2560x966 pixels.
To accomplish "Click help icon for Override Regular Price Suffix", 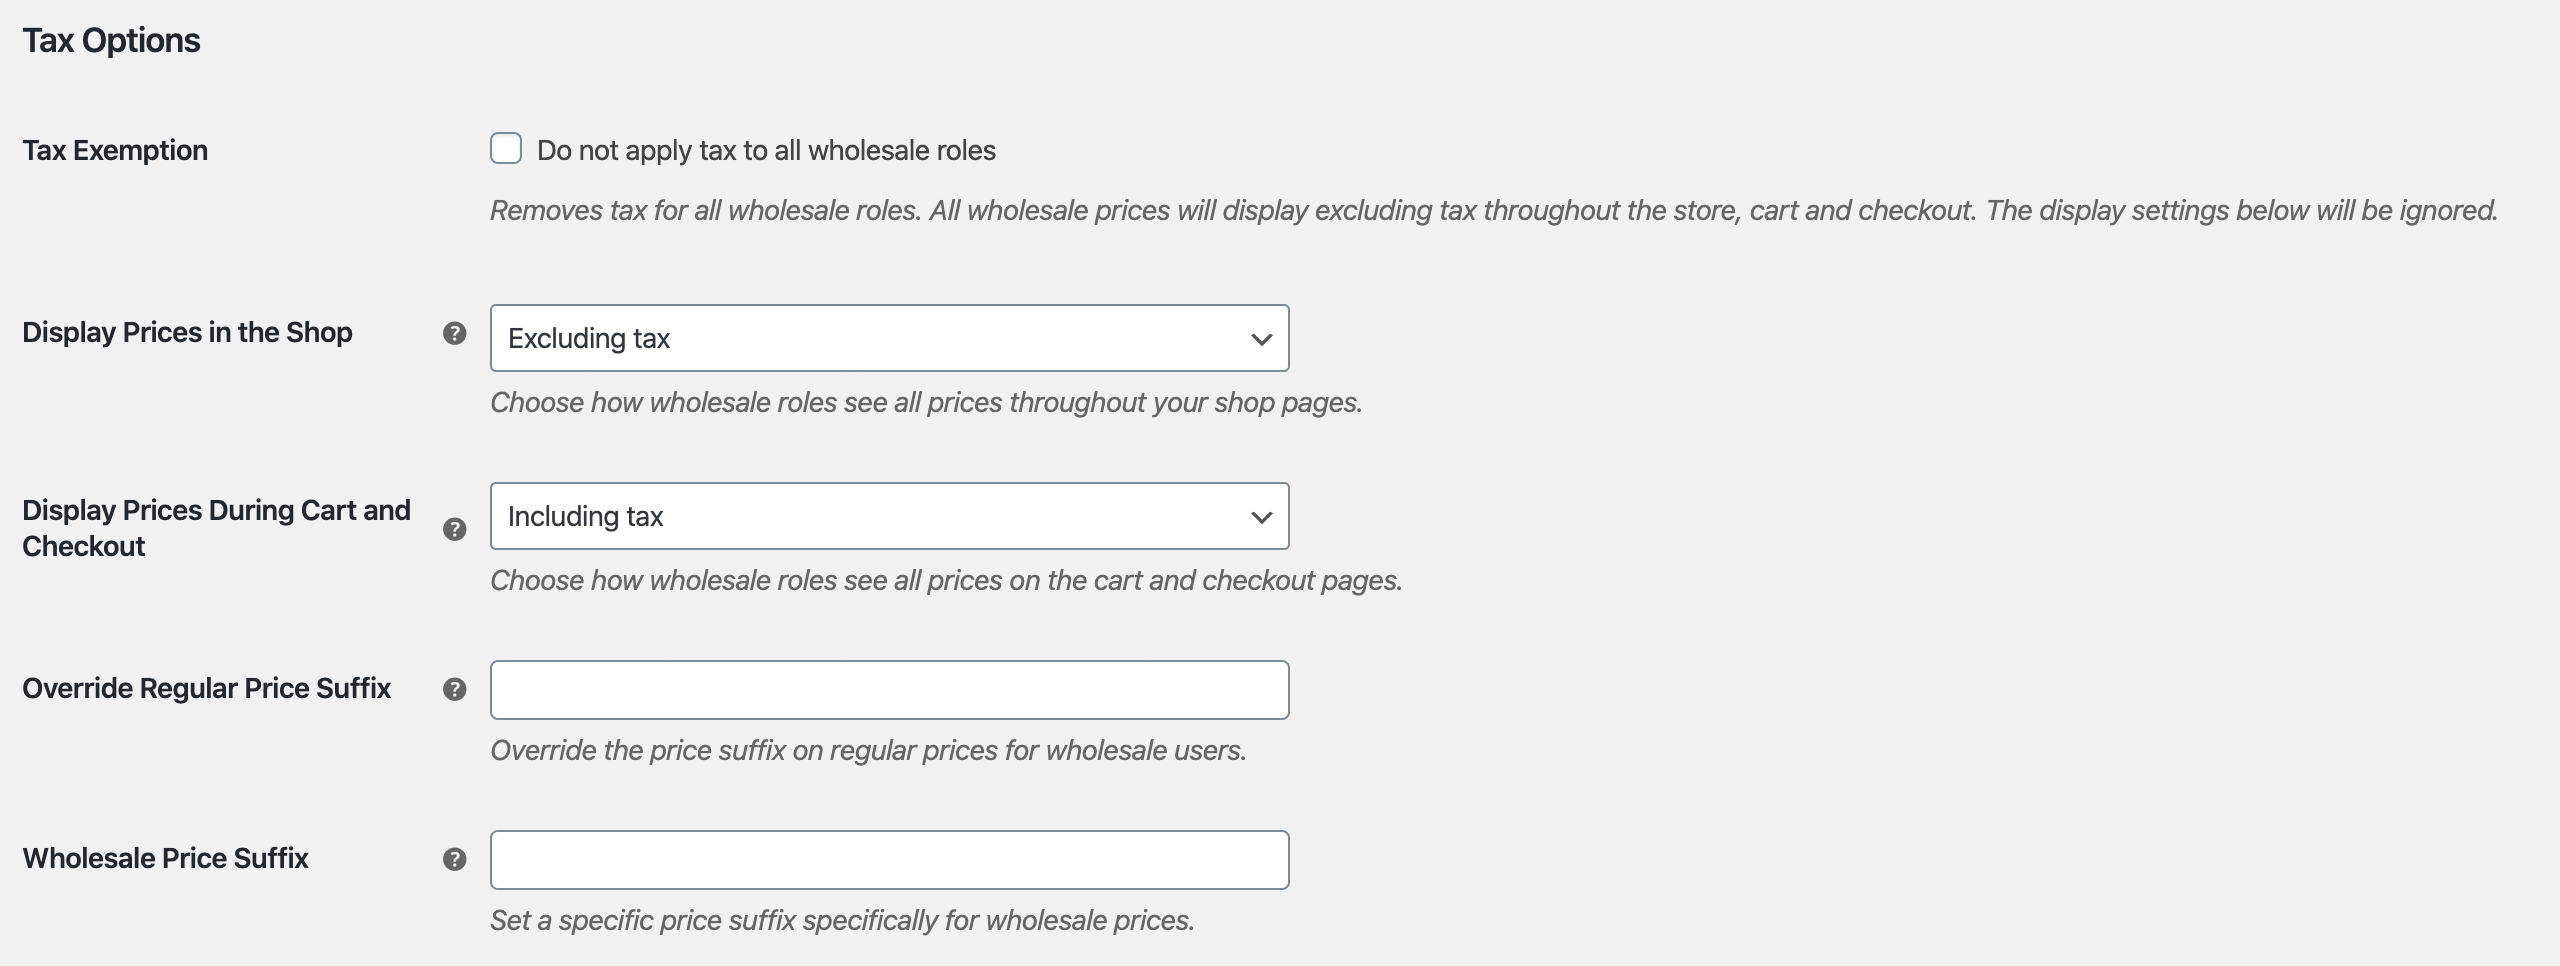I will tap(455, 689).
